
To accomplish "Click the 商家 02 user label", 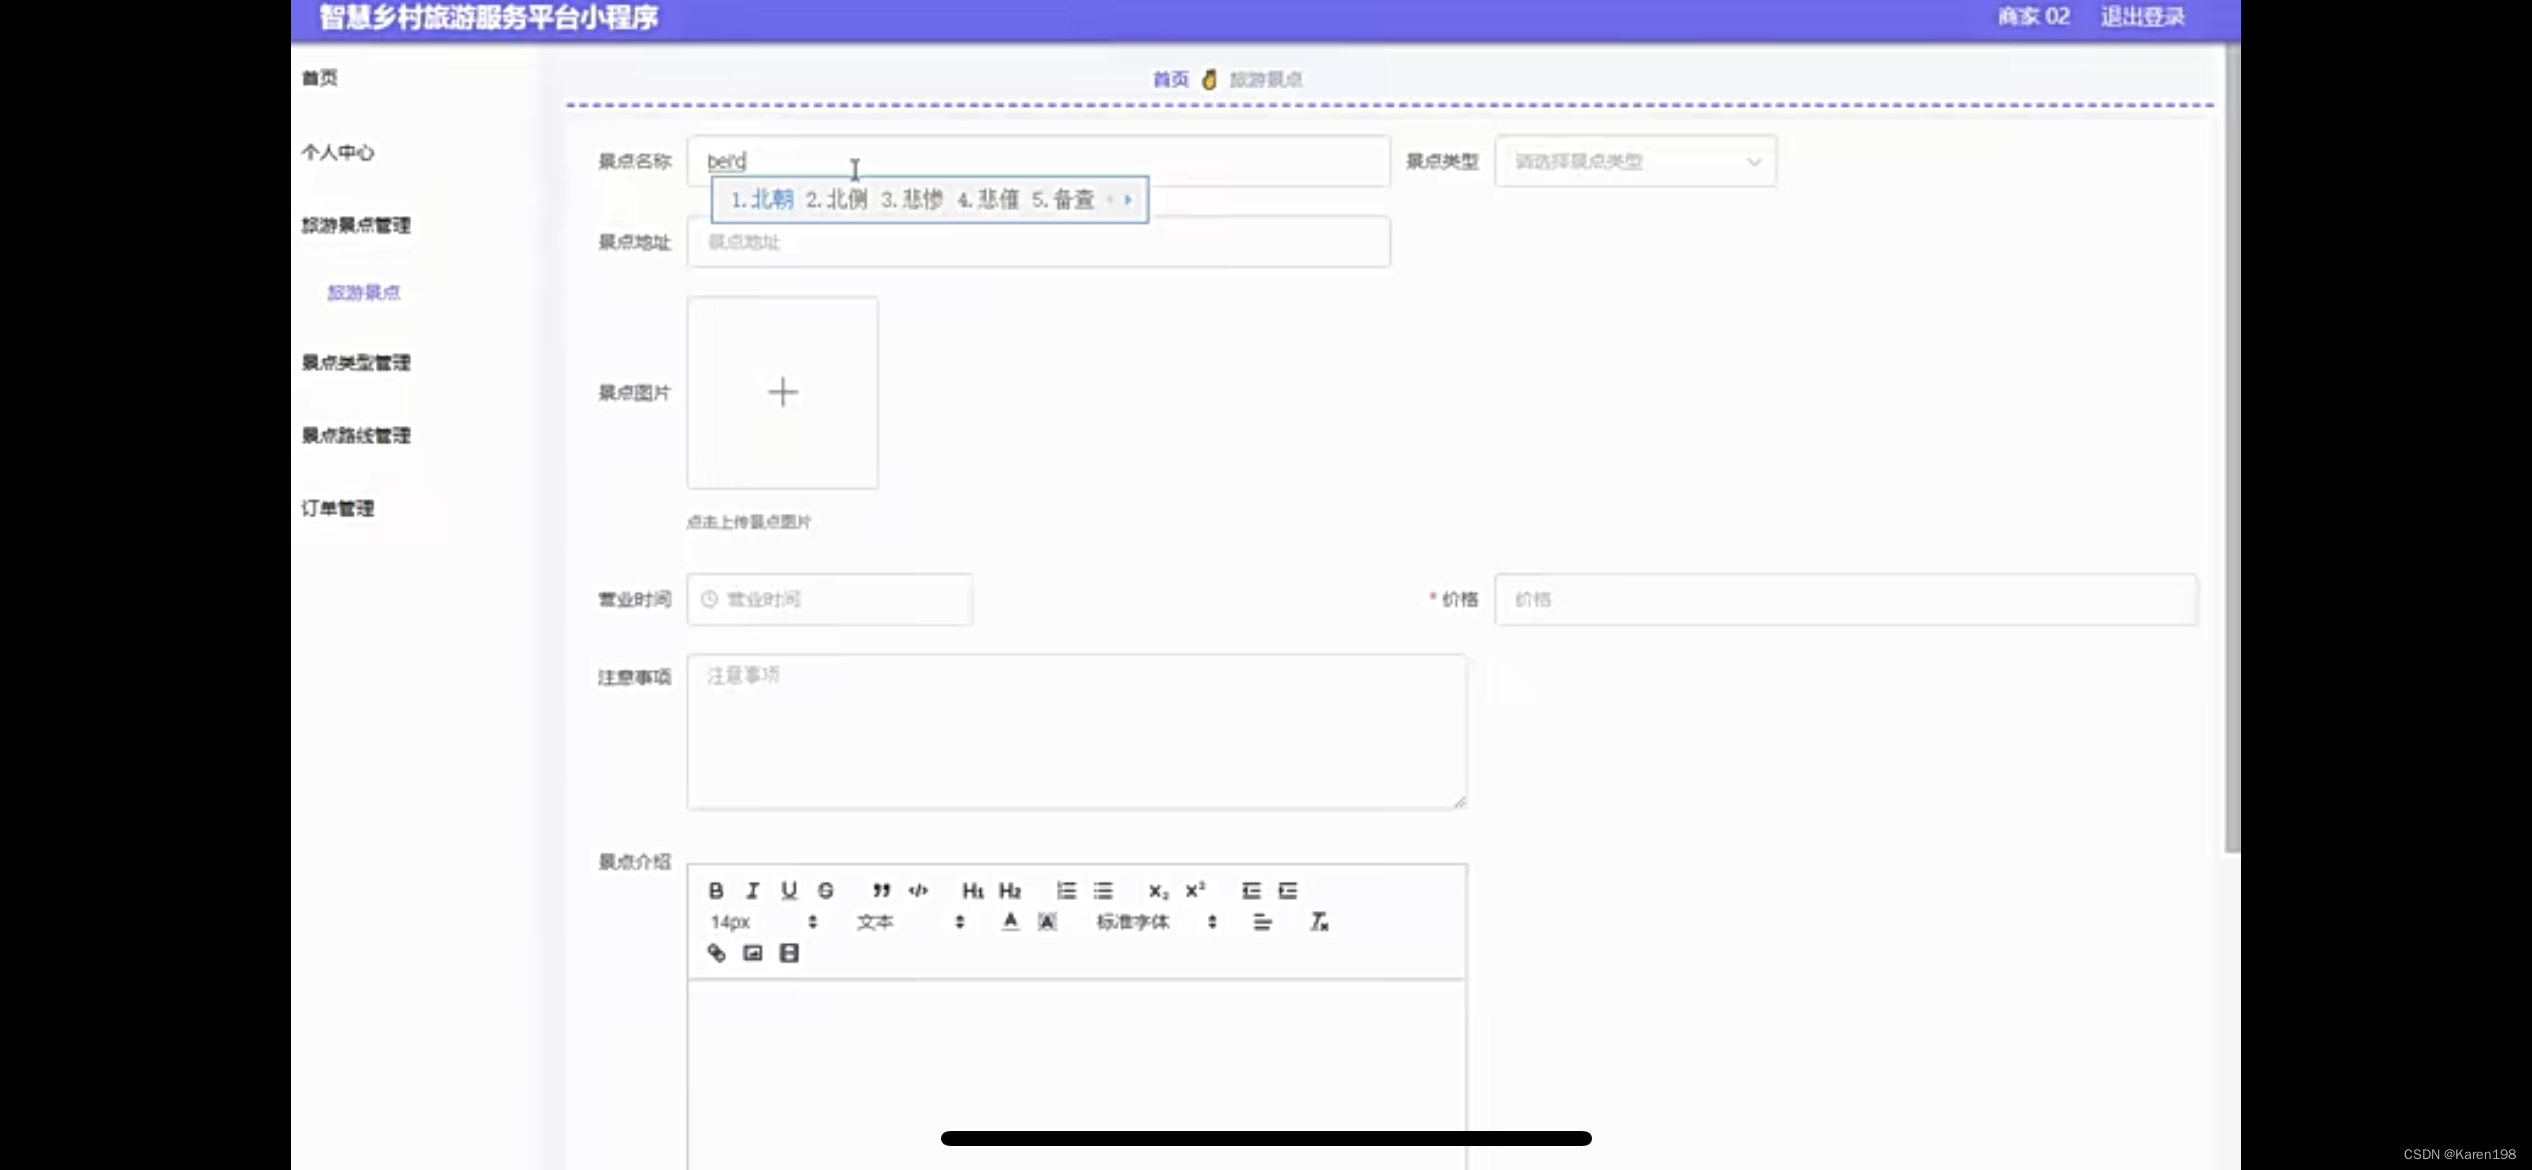I will [x=2034, y=17].
